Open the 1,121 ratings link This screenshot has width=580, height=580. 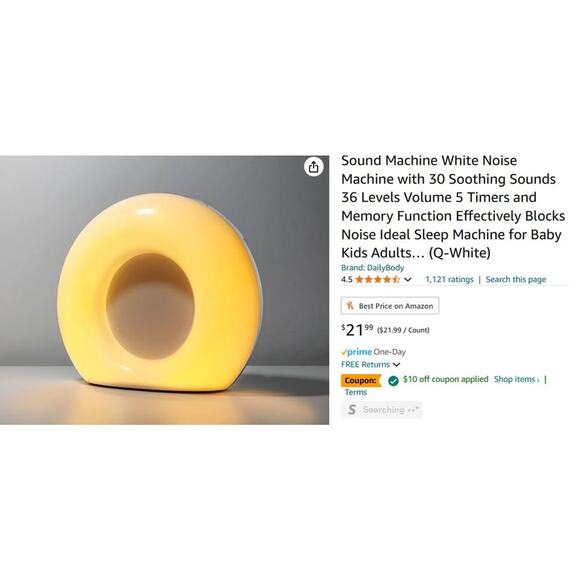pos(449,279)
